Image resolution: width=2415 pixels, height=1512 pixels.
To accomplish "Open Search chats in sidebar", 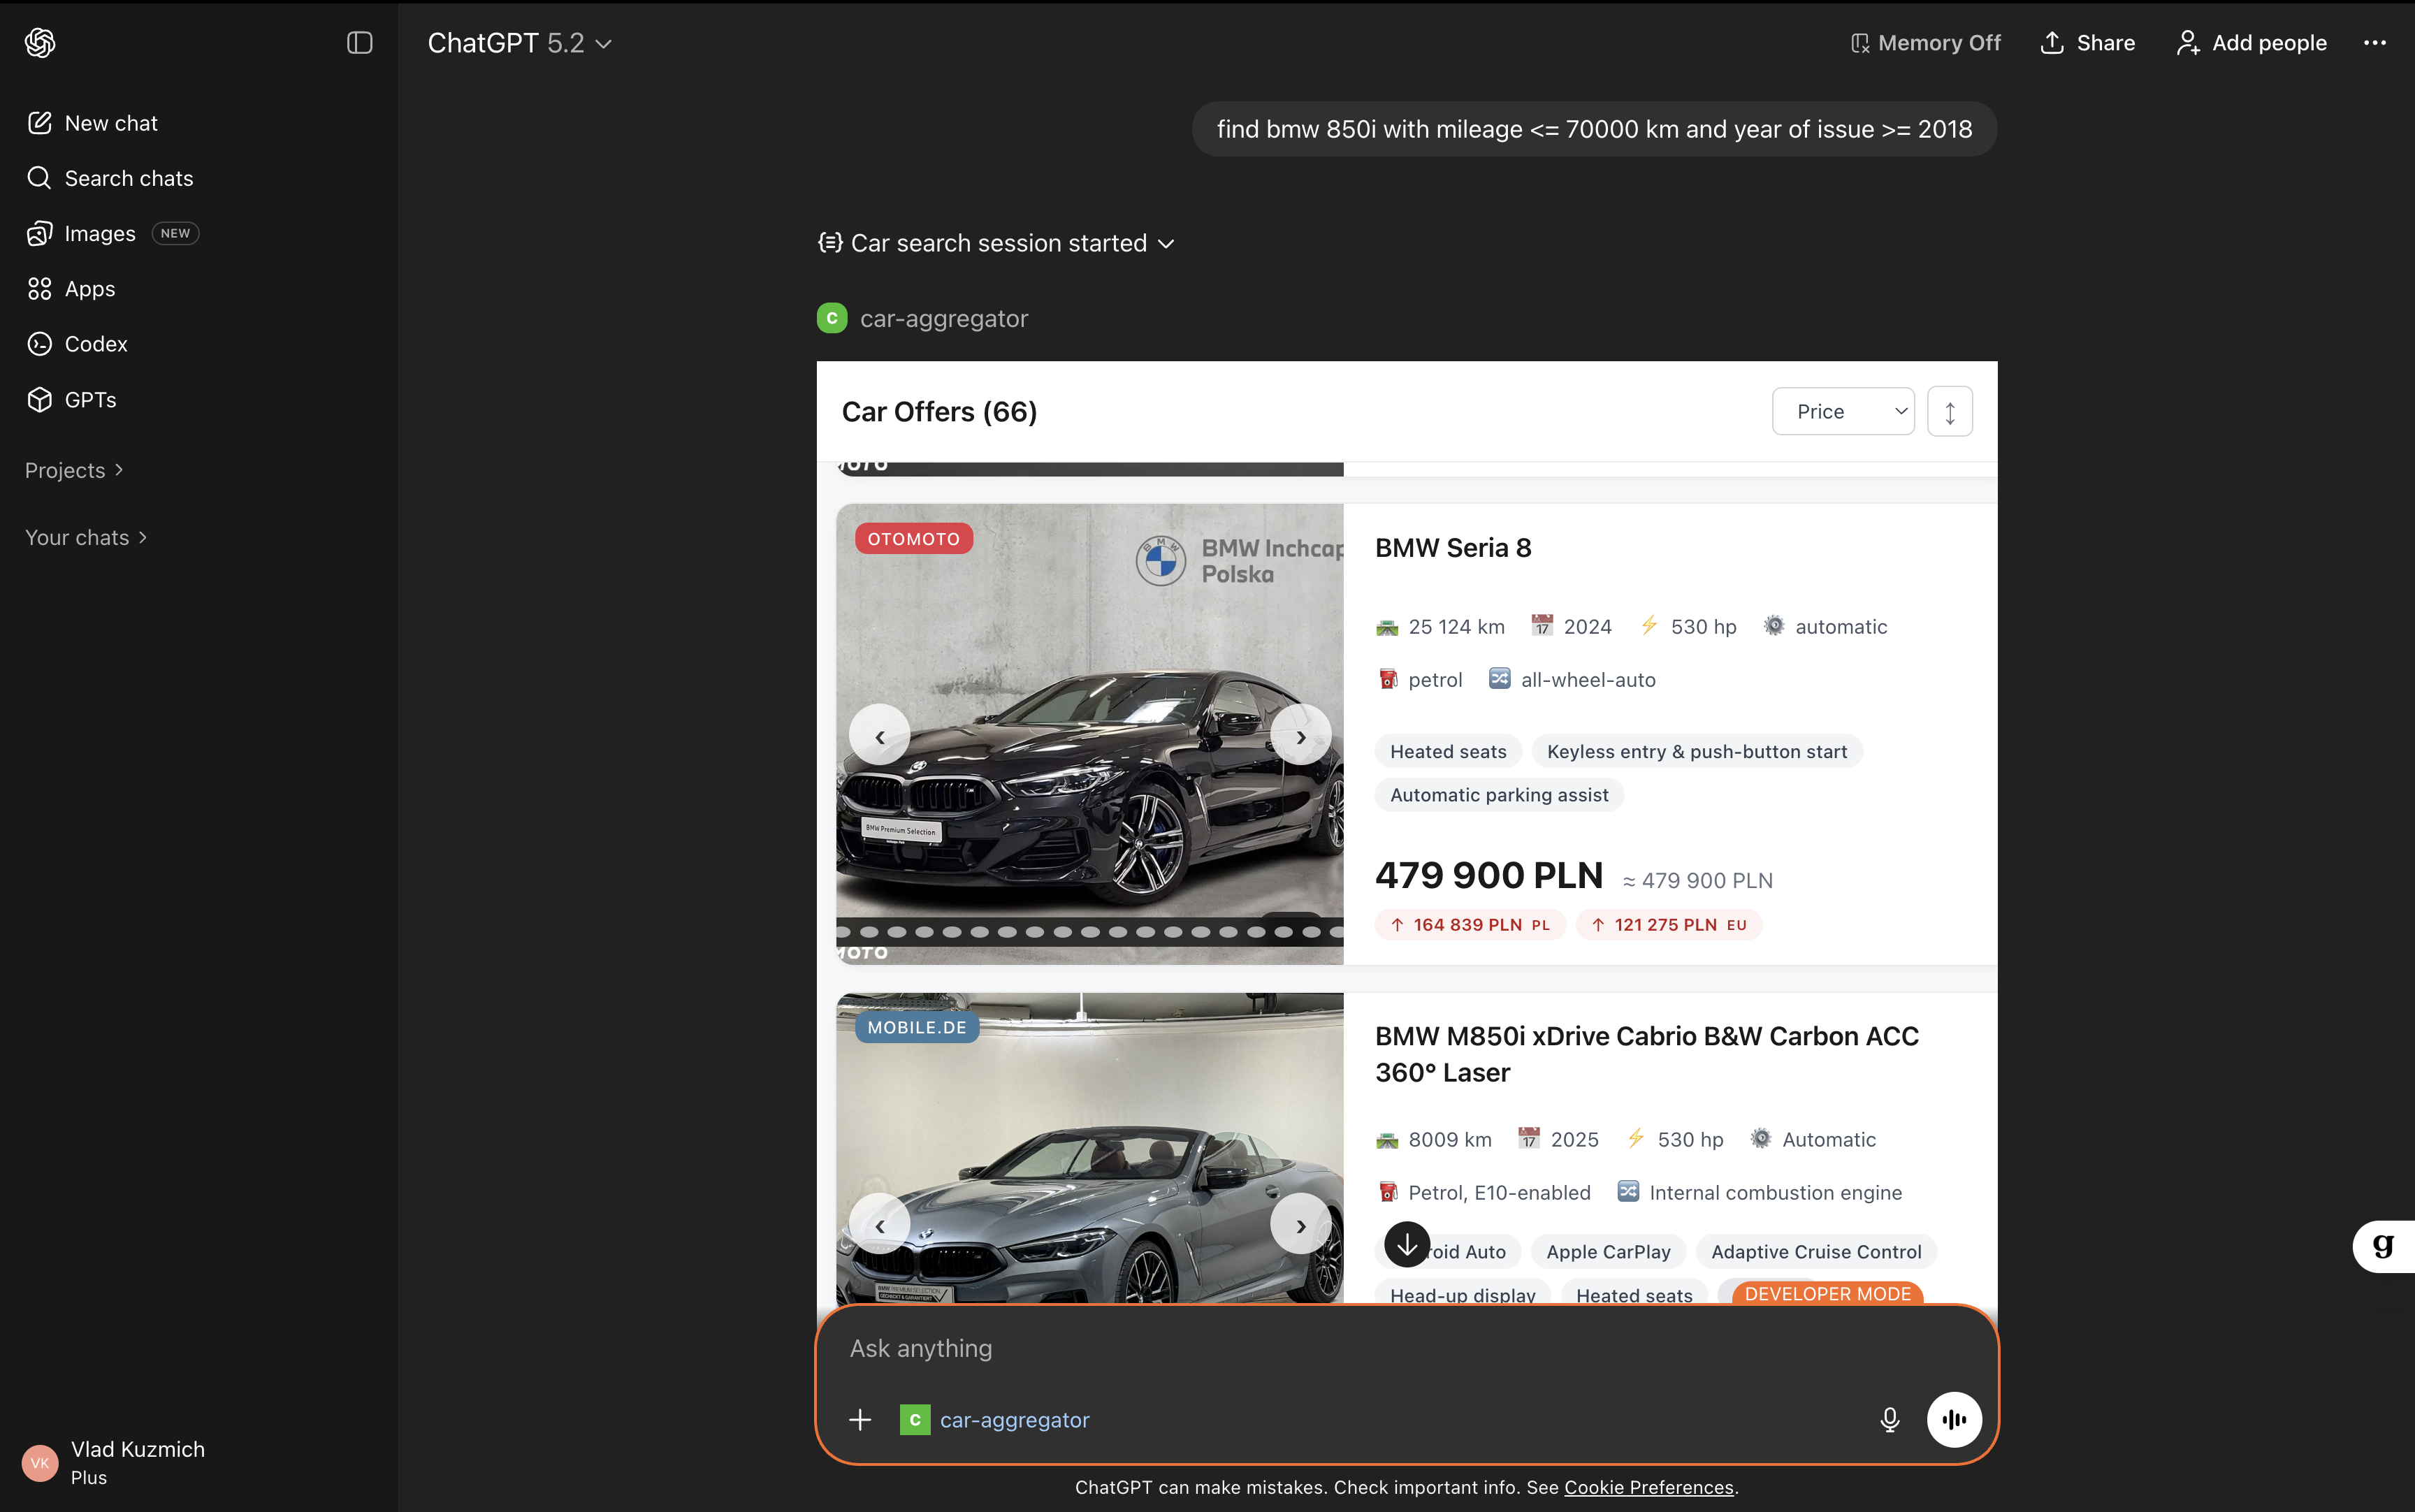I will tap(128, 178).
